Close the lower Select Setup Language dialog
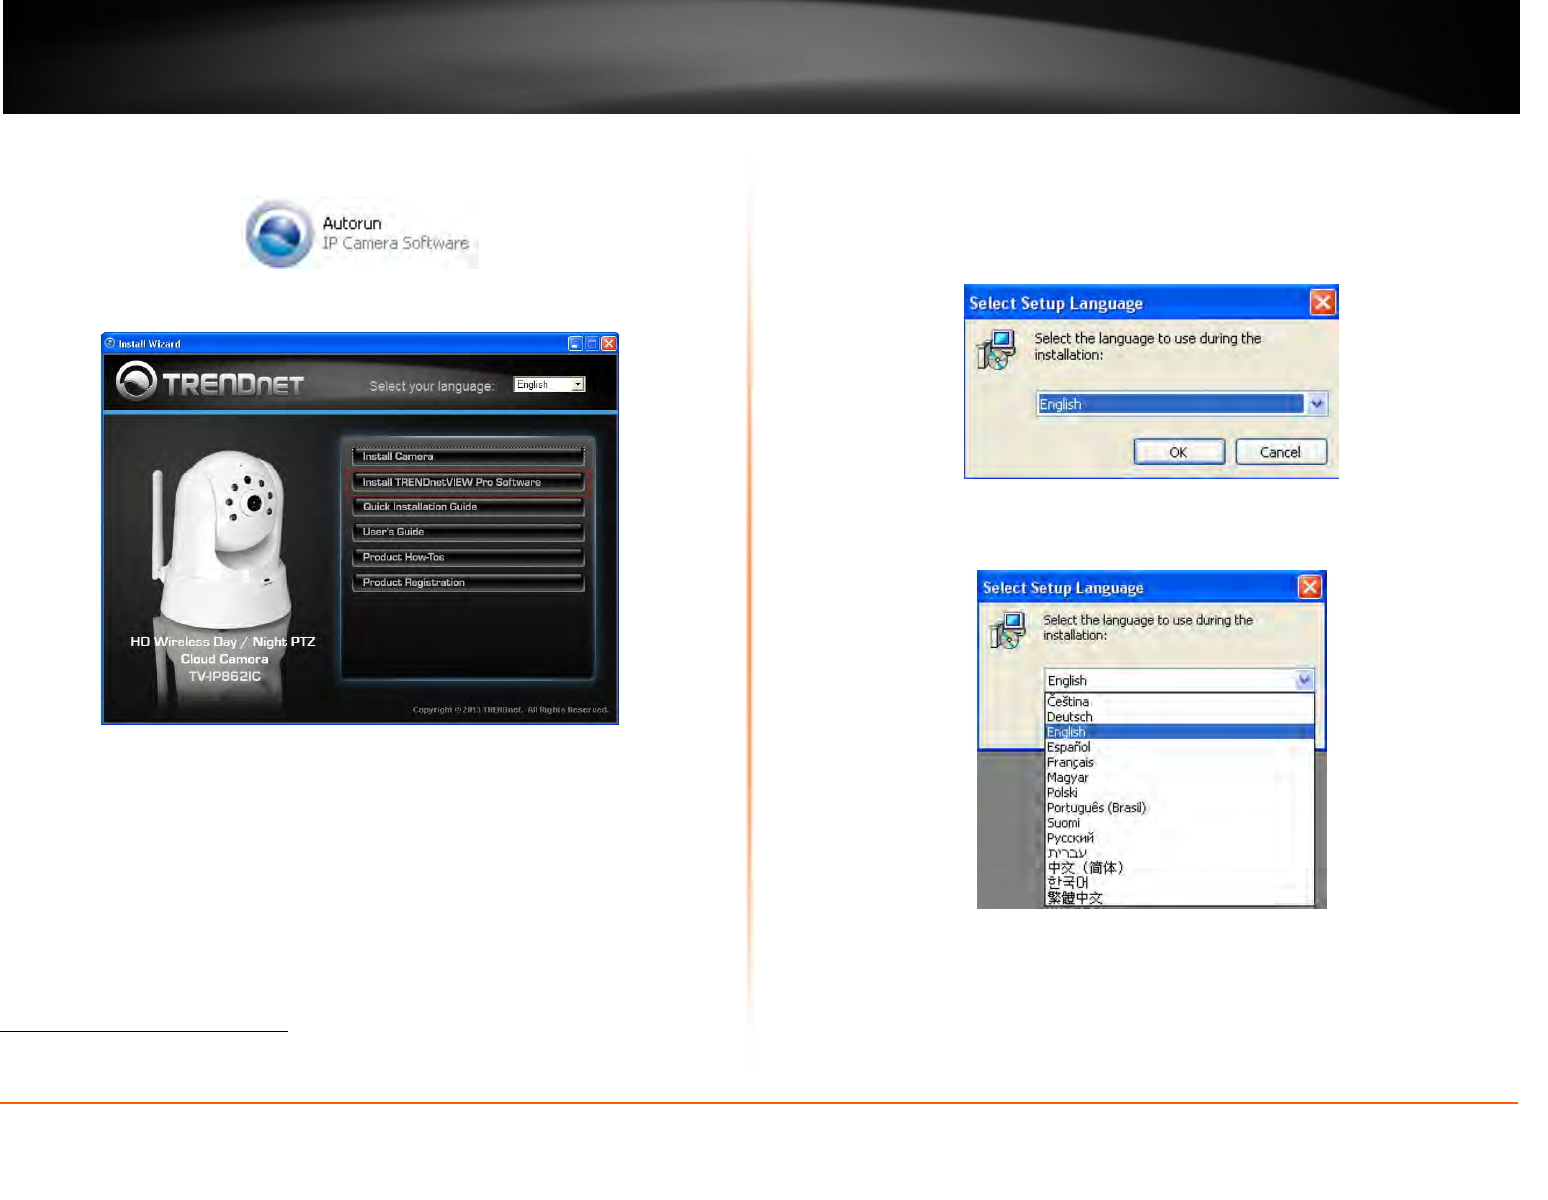The height and width of the screenshot is (1200, 1548). [1309, 587]
